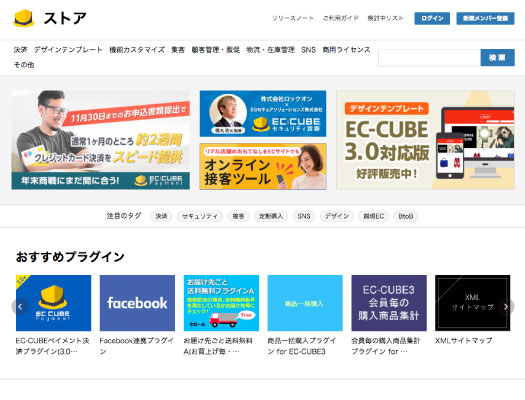Open the SNS category in navigation

[x=308, y=50]
